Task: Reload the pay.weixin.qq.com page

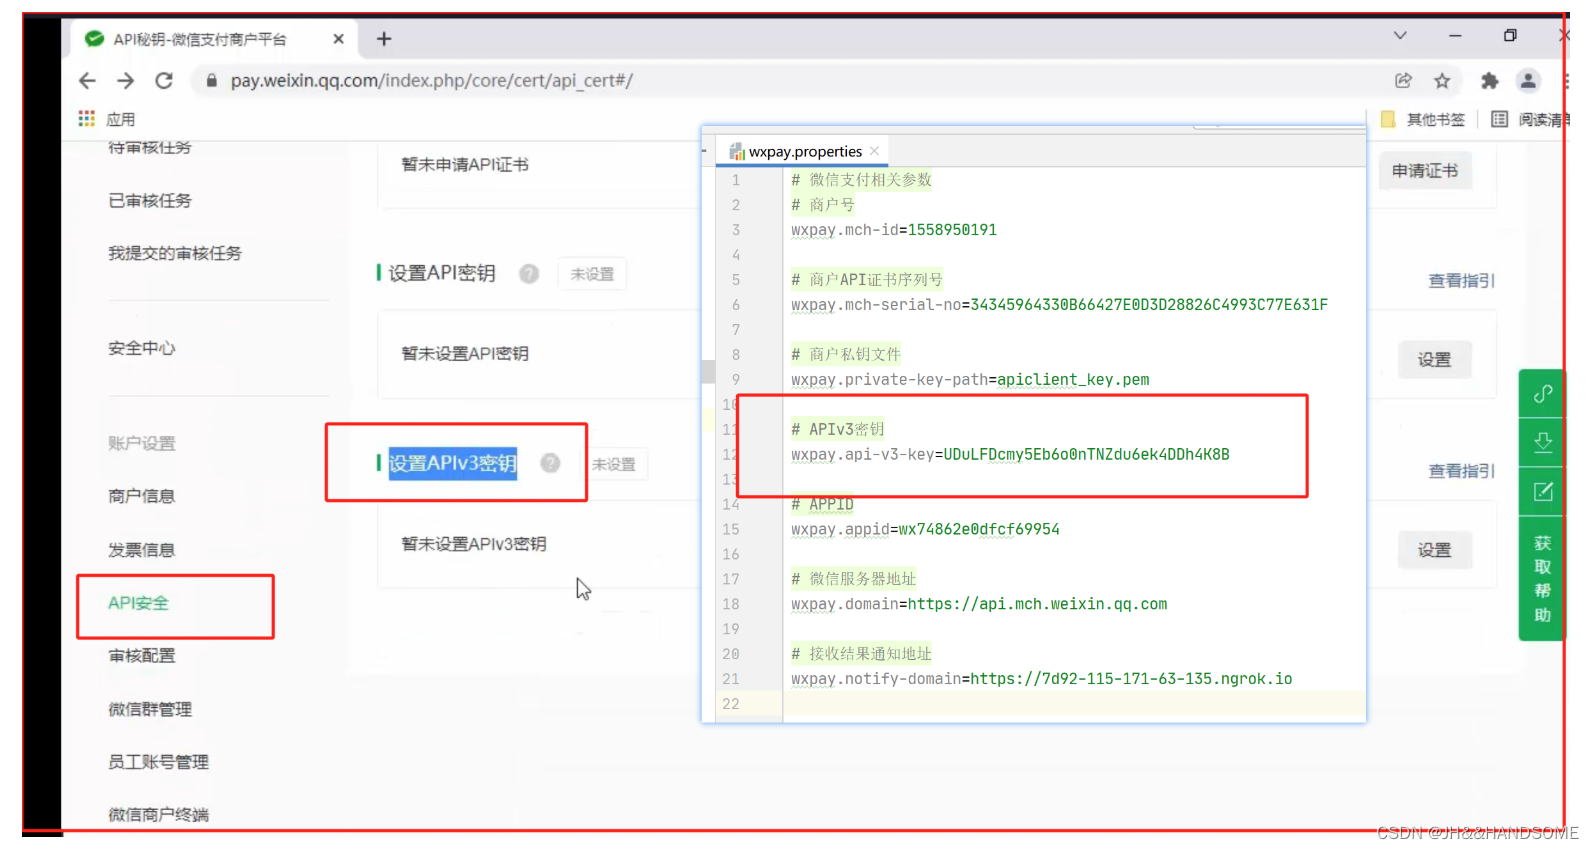Action: (164, 81)
